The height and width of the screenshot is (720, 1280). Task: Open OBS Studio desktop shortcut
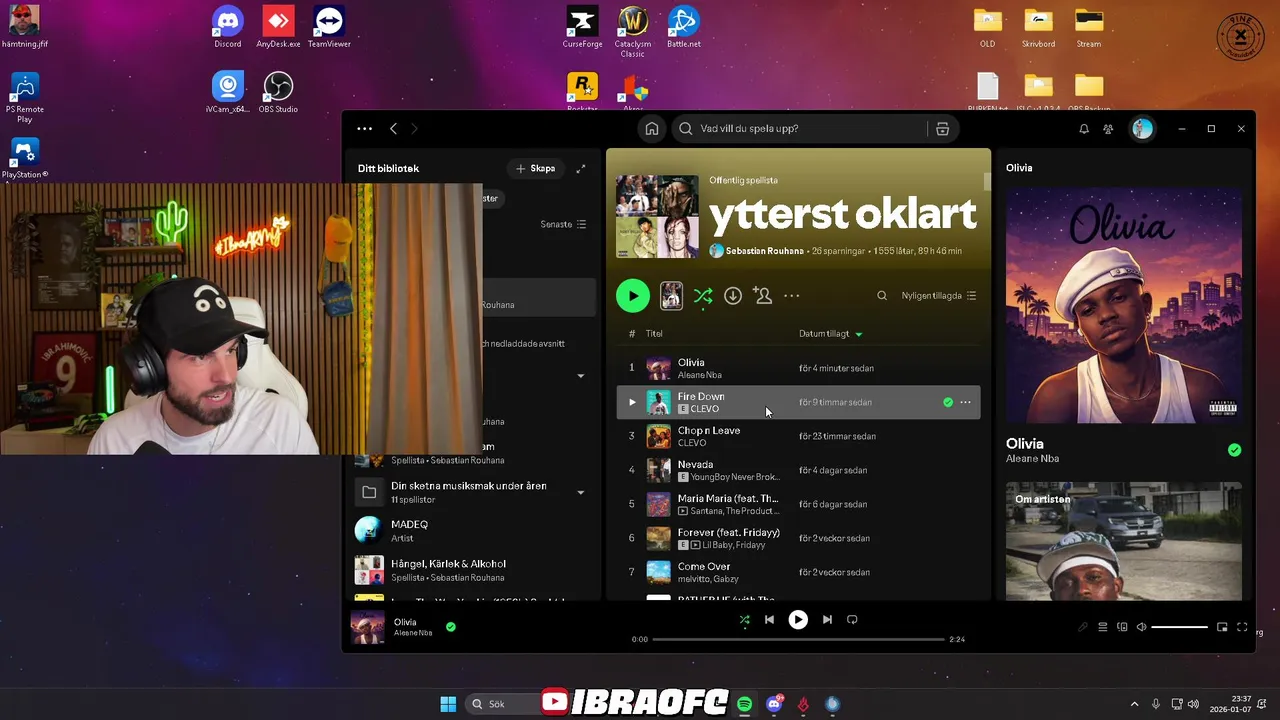click(x=278, y=92)
